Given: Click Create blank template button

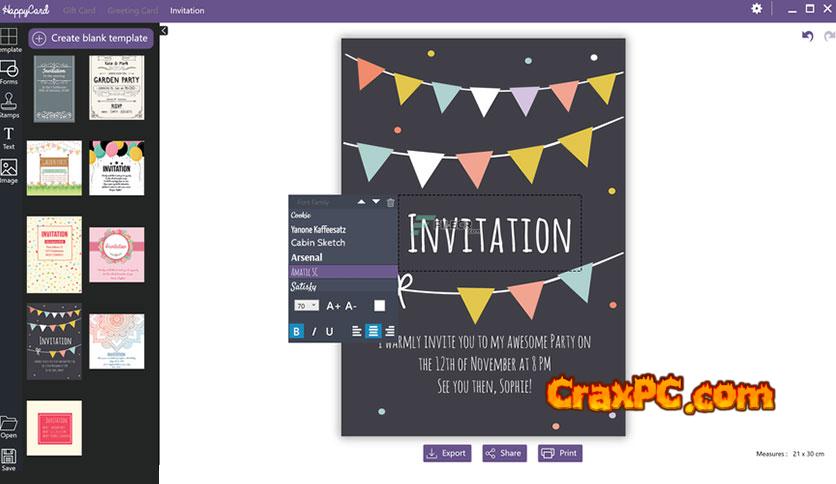Looking at the screenshot, I should click(91, 38).
